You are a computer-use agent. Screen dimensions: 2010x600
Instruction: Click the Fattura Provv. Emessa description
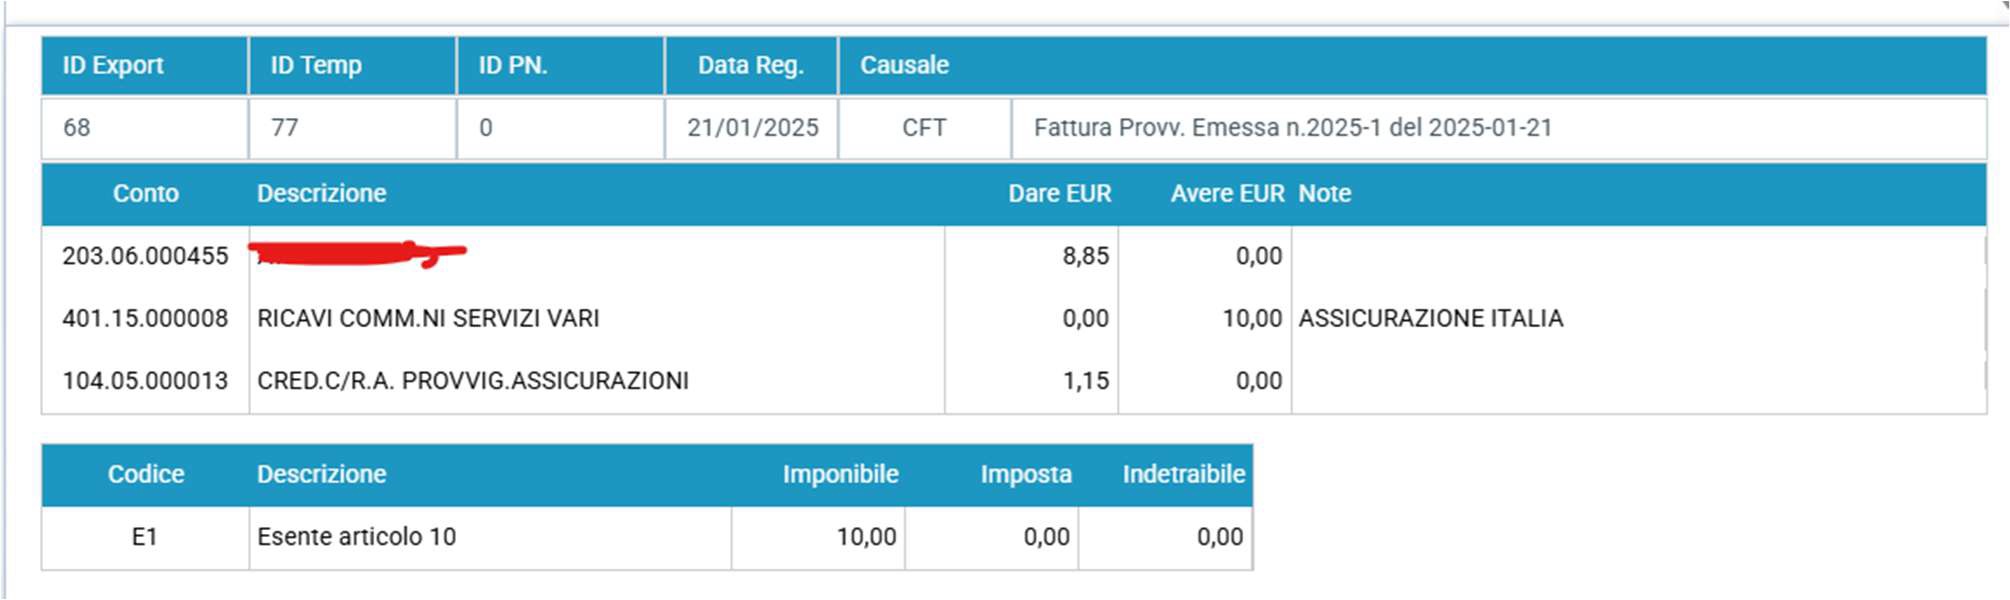pyautogui.click(x=1293, y=128)
